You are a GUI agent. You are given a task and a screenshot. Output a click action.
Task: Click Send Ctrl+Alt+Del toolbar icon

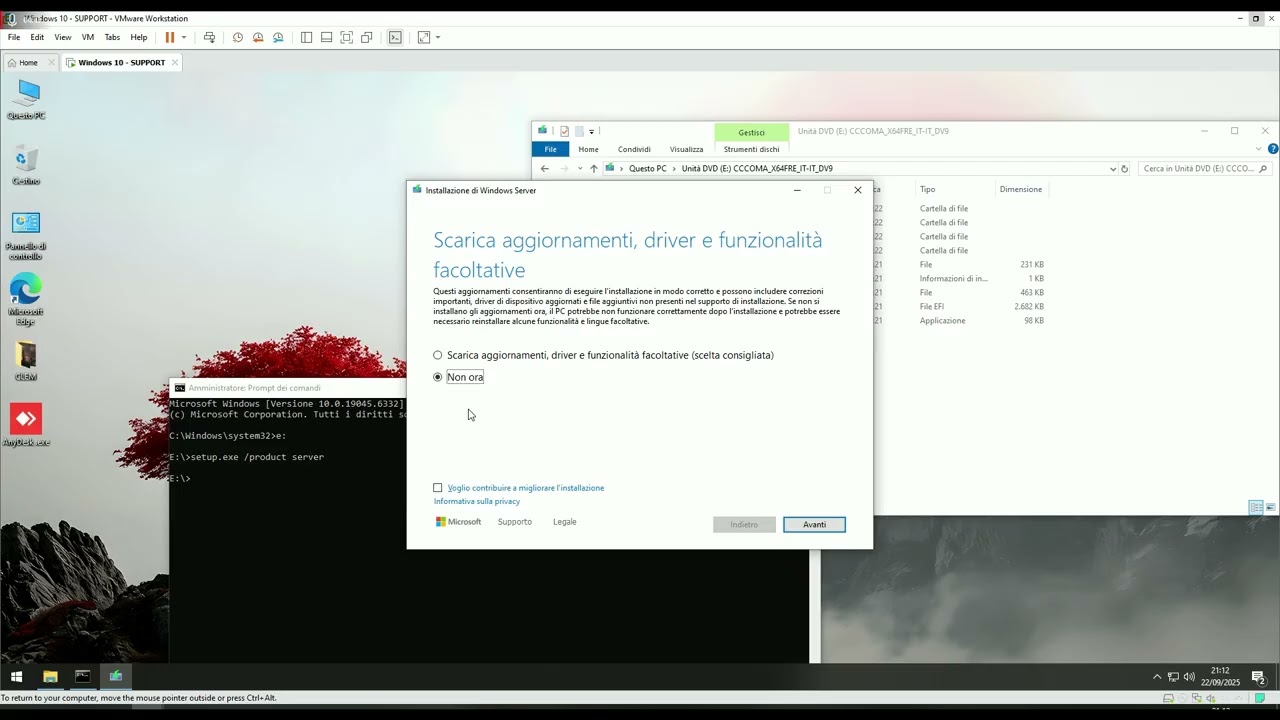coord(209,37)
